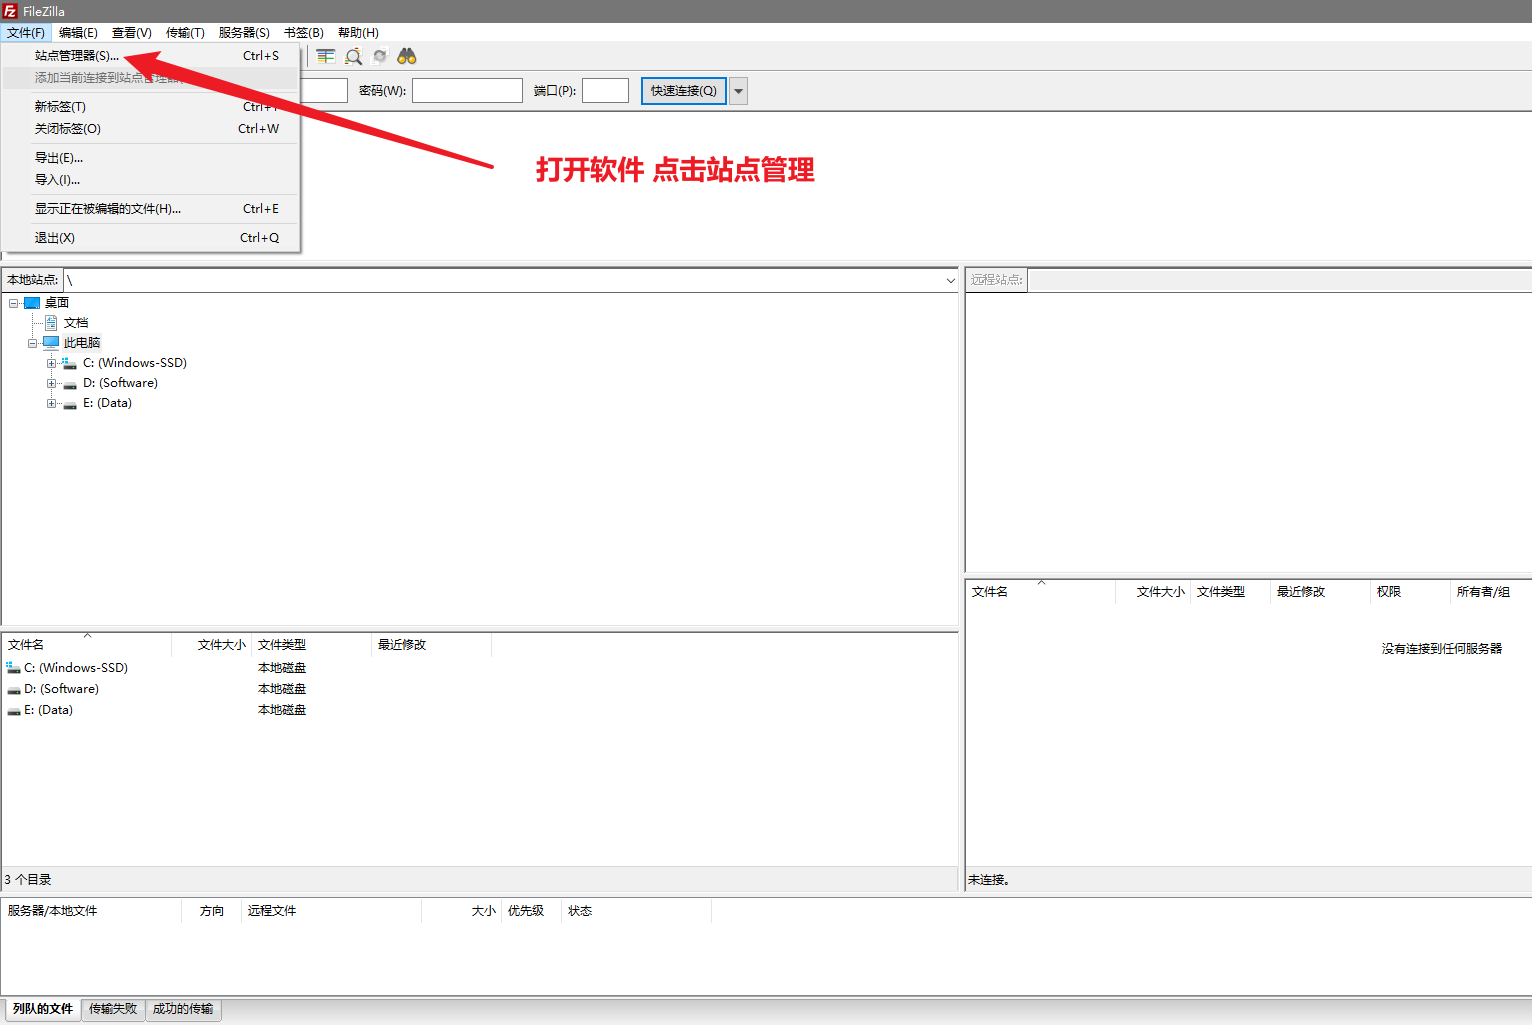Click the D: drive icon in local tree

point(70,383)
